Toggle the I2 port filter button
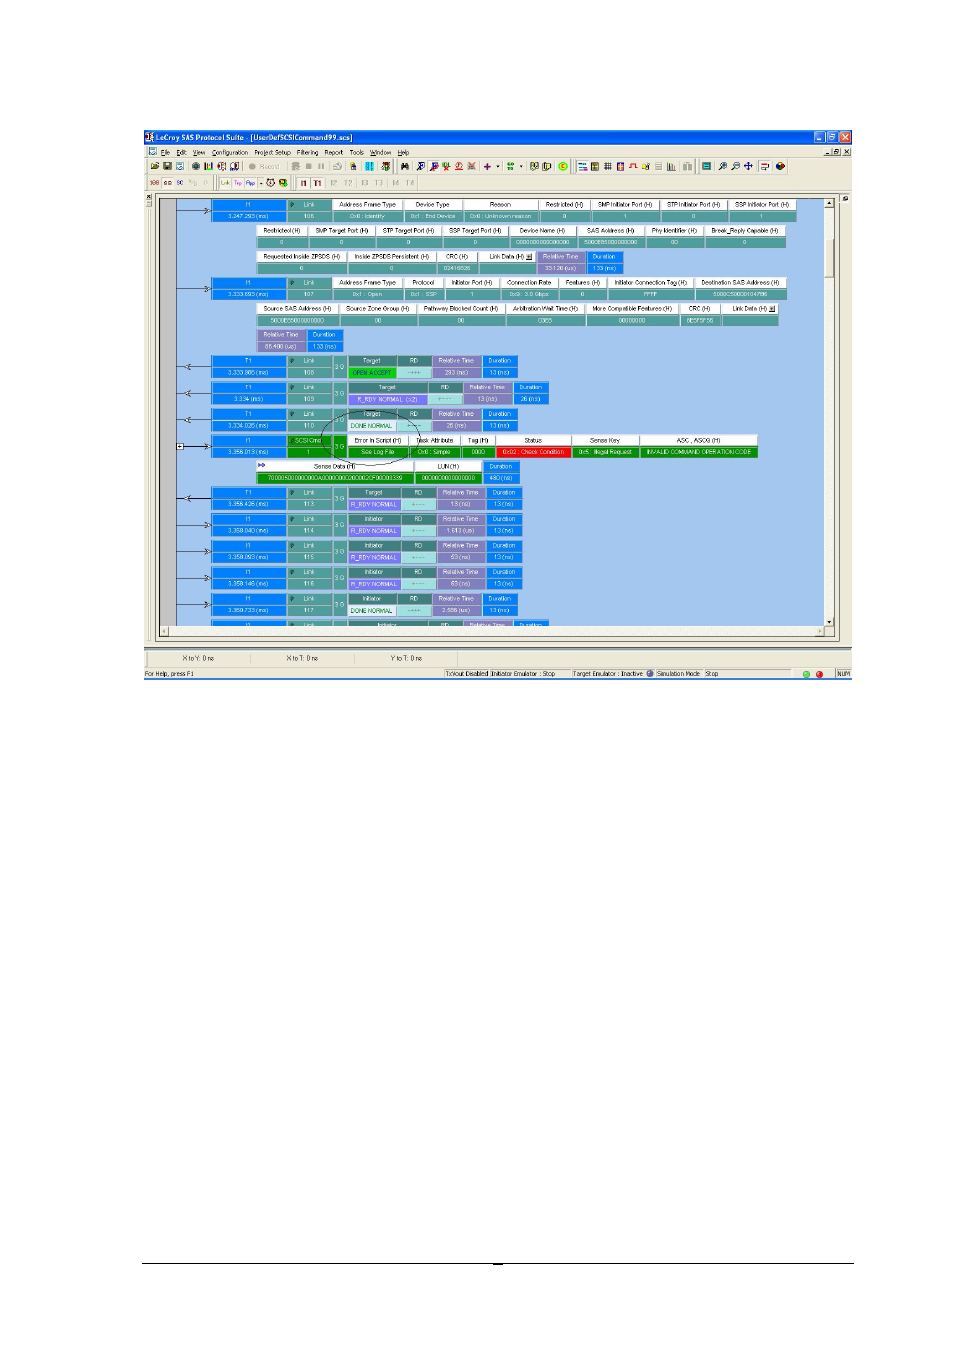The width and height of the screenshot is (955, 1350). (333, 183)
